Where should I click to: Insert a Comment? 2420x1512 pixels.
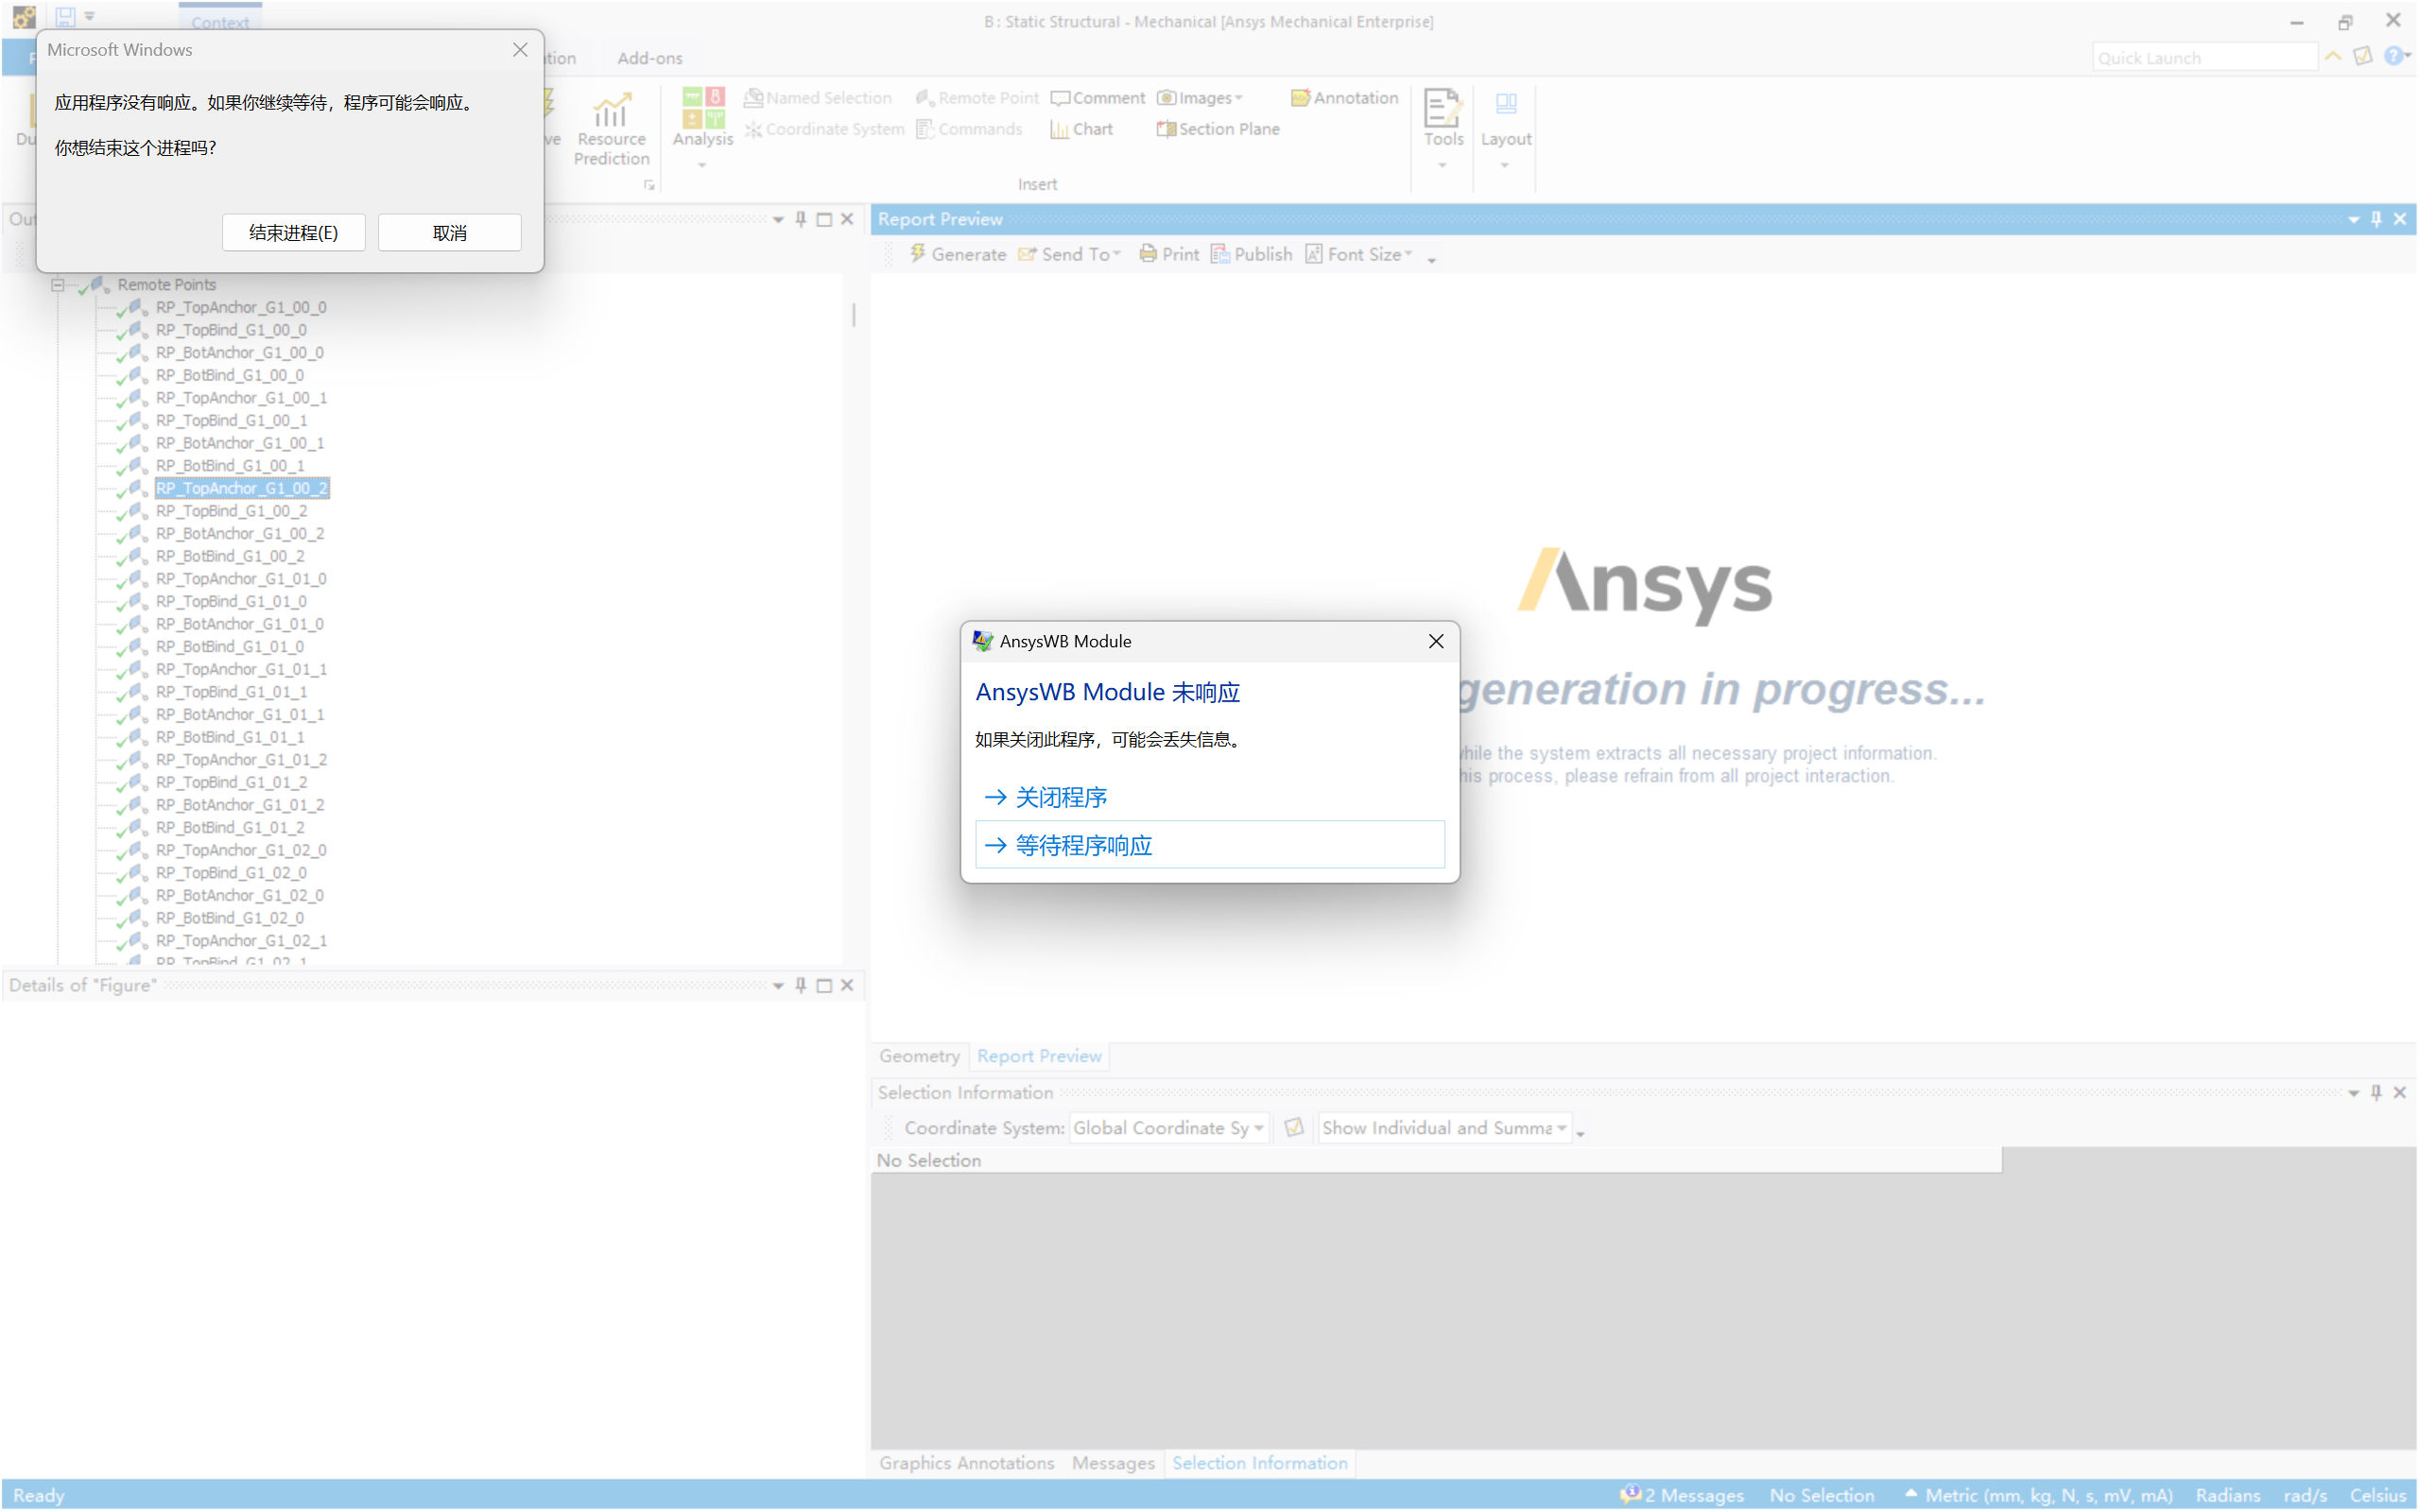1098,98
